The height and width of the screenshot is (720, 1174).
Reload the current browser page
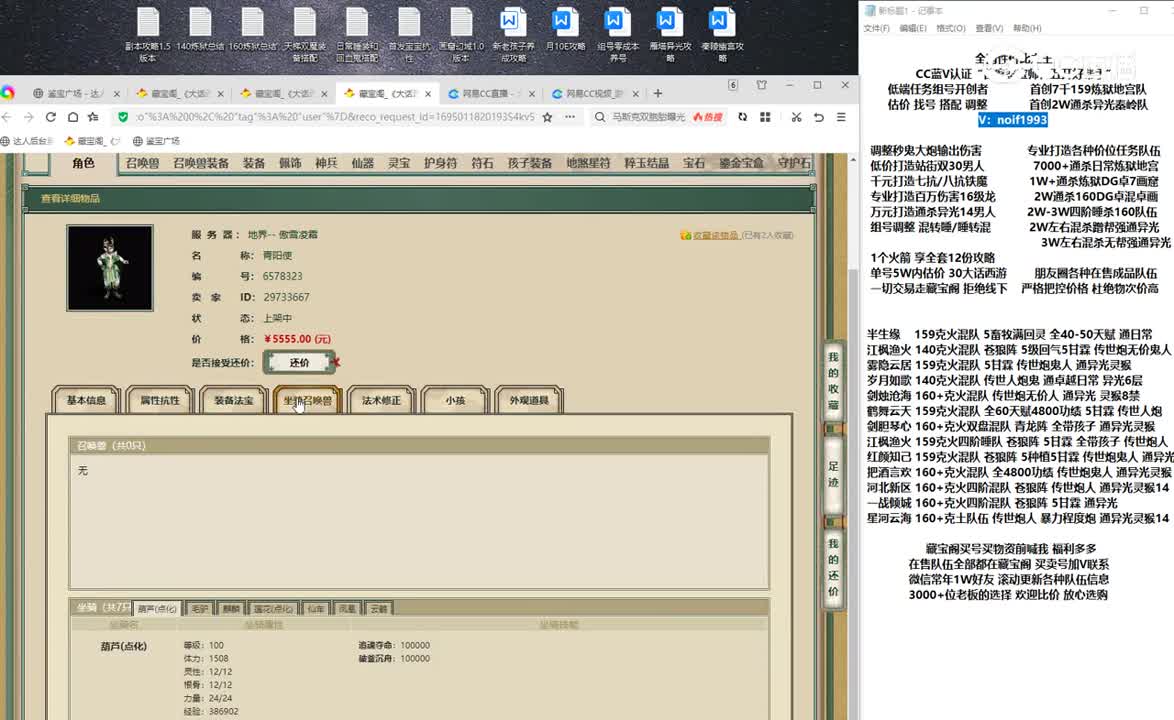click(50, 117)
